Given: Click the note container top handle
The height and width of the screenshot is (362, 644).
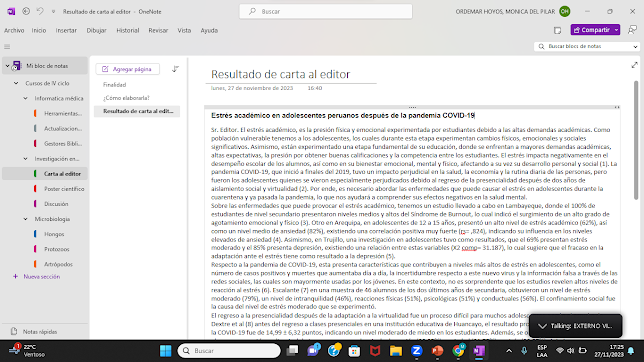Looking at the screenshot, I should (x=412, y=107).
